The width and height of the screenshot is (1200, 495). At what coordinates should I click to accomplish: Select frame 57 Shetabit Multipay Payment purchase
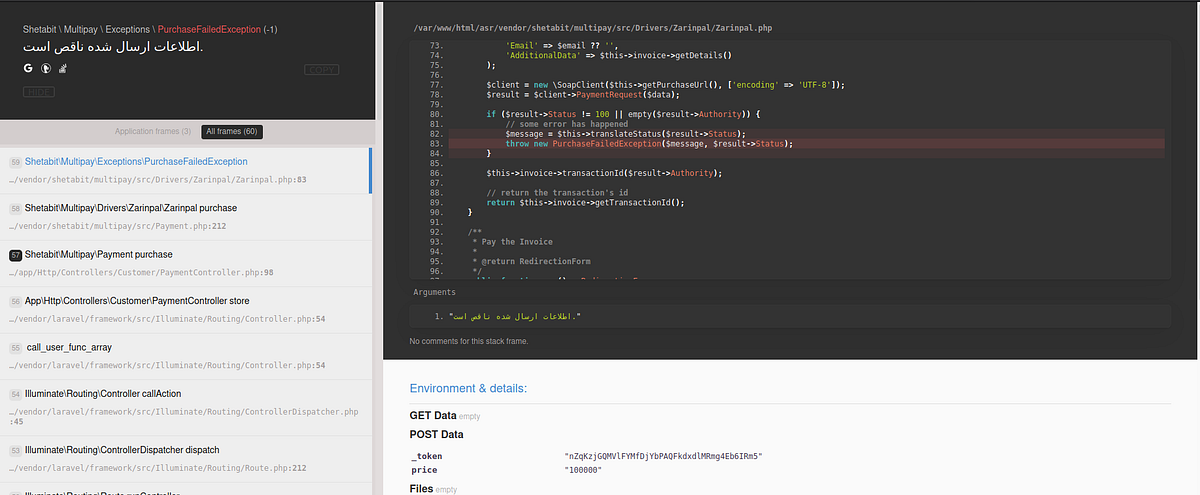click(185, 263)
